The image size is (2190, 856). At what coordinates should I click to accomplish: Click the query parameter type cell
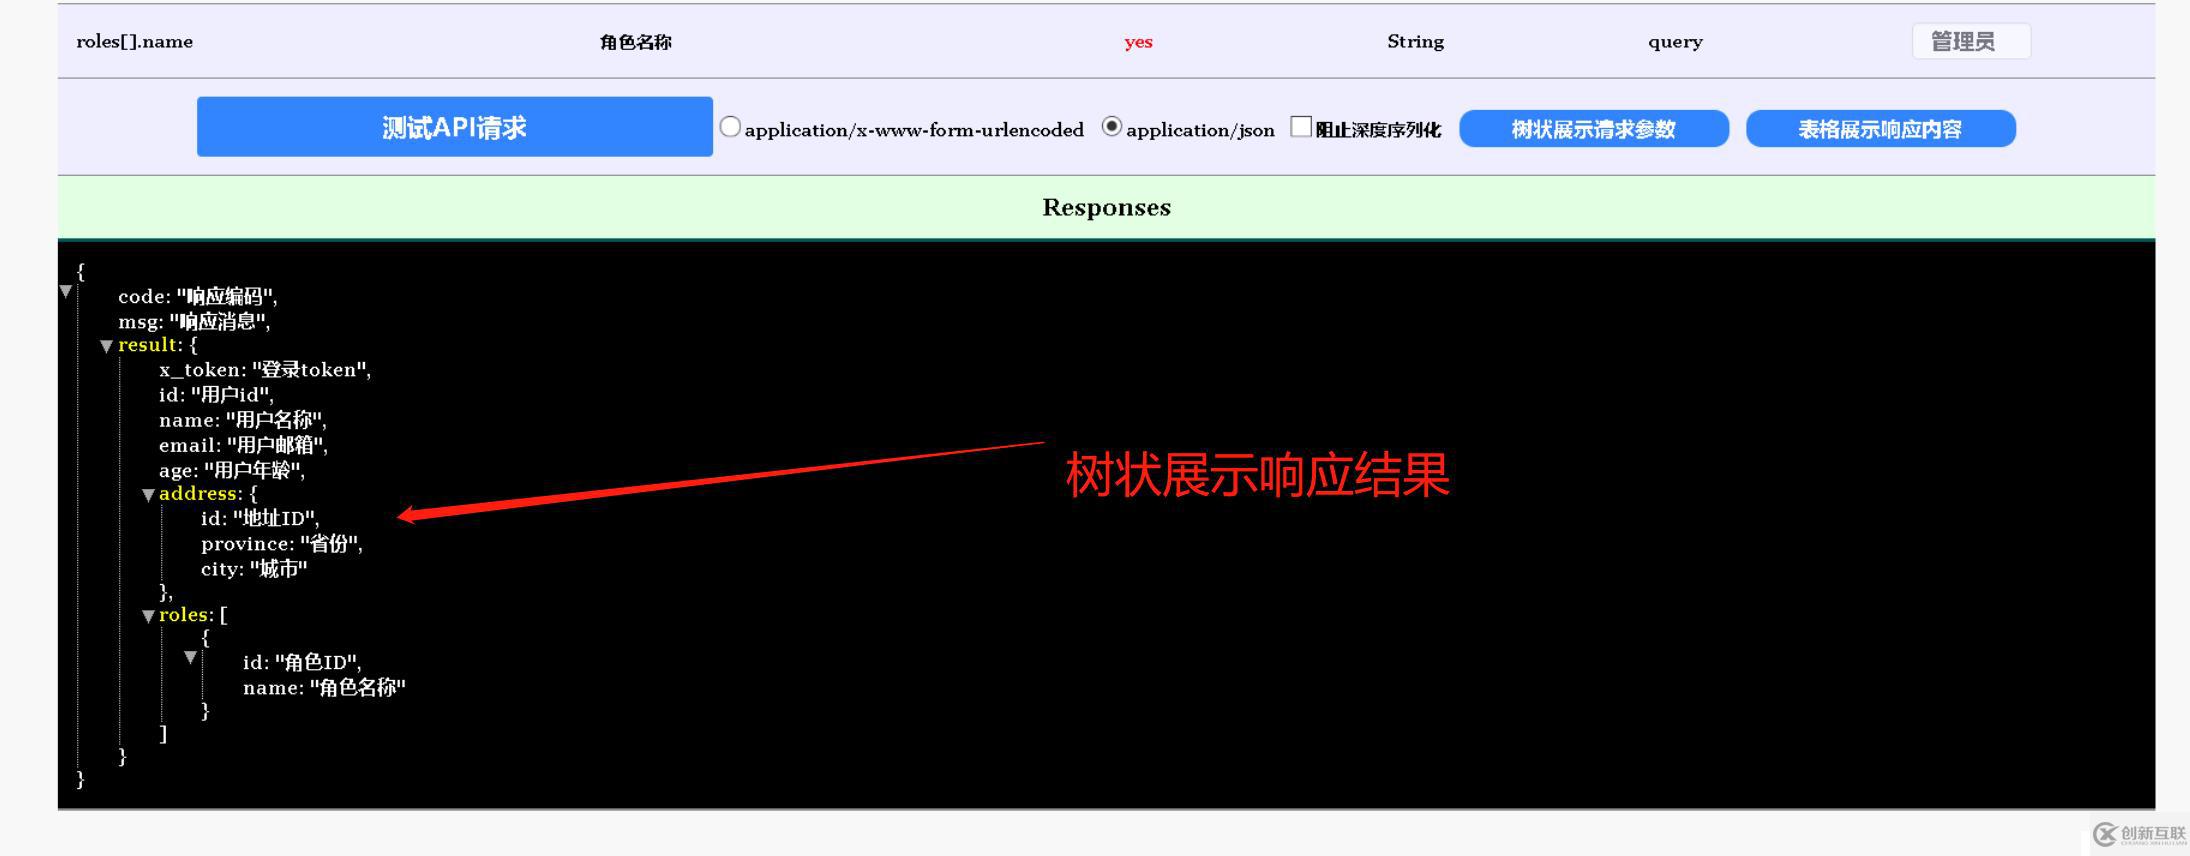click(1675, 42)
